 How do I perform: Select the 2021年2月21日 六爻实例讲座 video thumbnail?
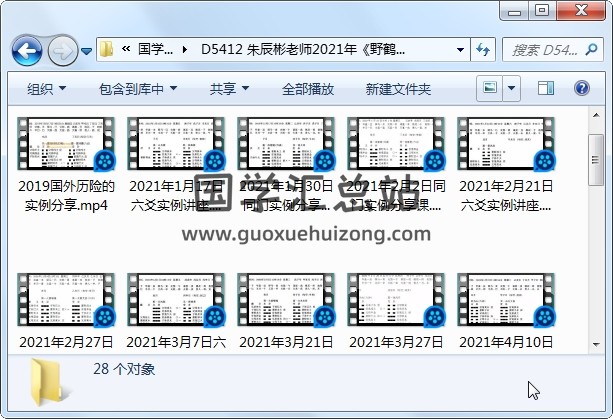(506, 143)
